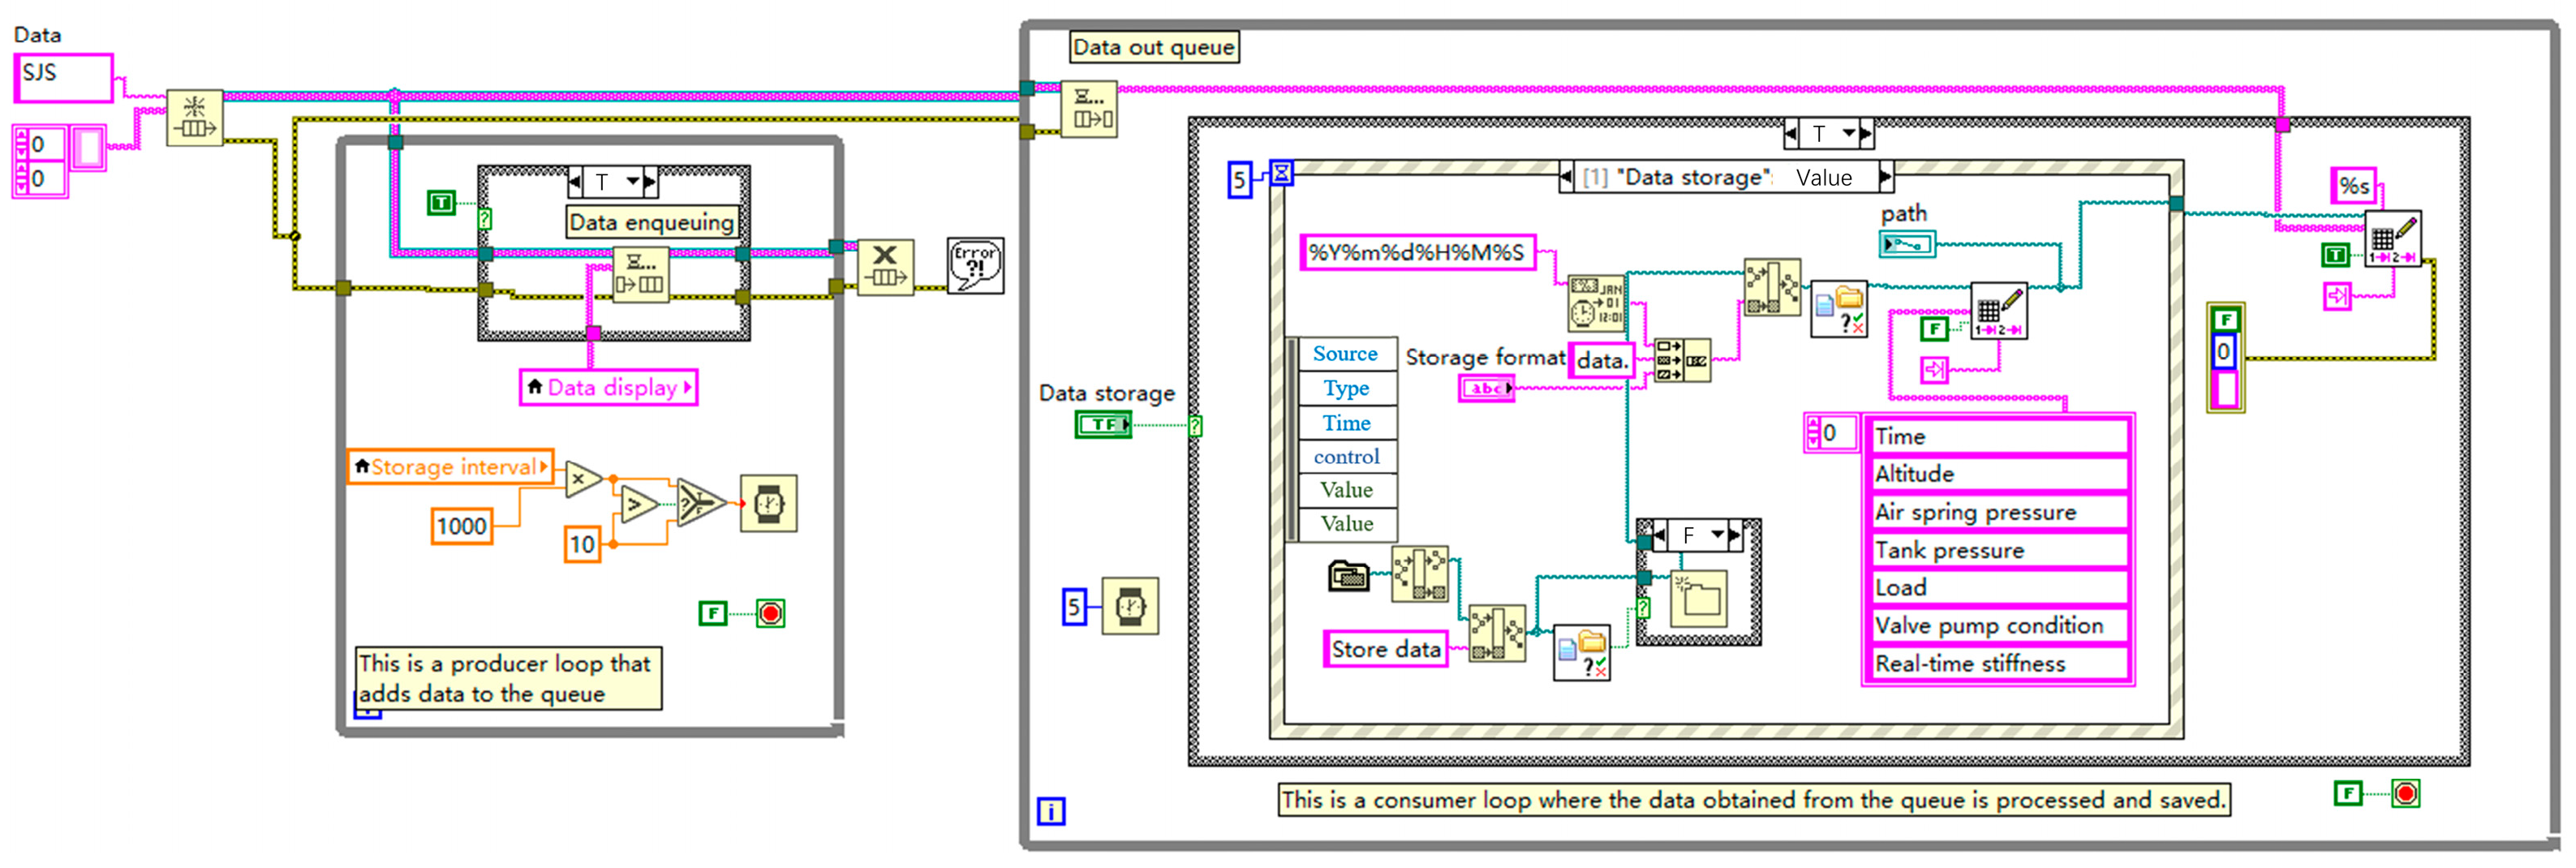
Task: Click the Concatenate Strings node beside "data."
Action: 1682,360
